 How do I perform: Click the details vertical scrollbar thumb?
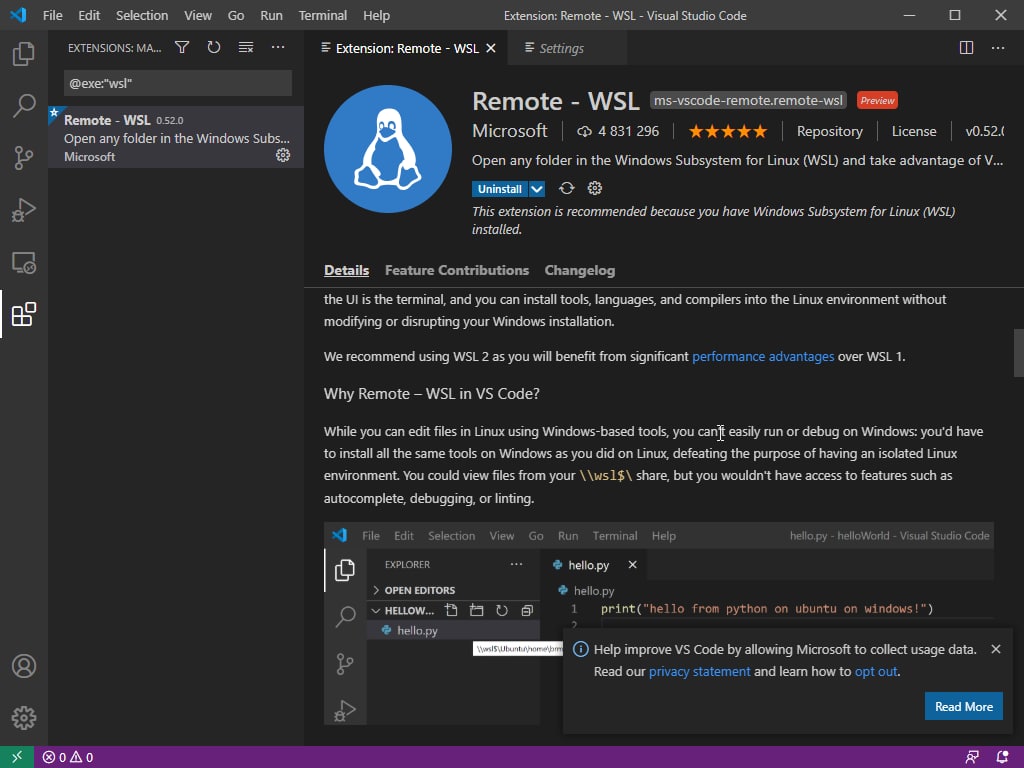pyautogui.click(x=1018, y=353)
